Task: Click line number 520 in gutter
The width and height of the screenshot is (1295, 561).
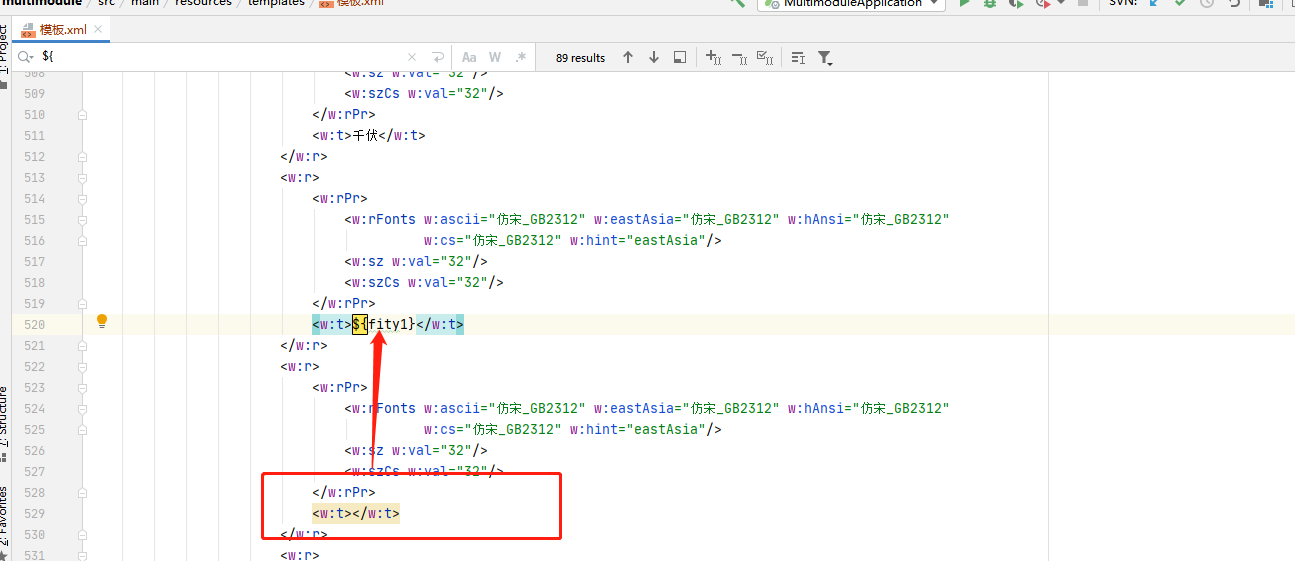Action: click(x=33, y=324)
